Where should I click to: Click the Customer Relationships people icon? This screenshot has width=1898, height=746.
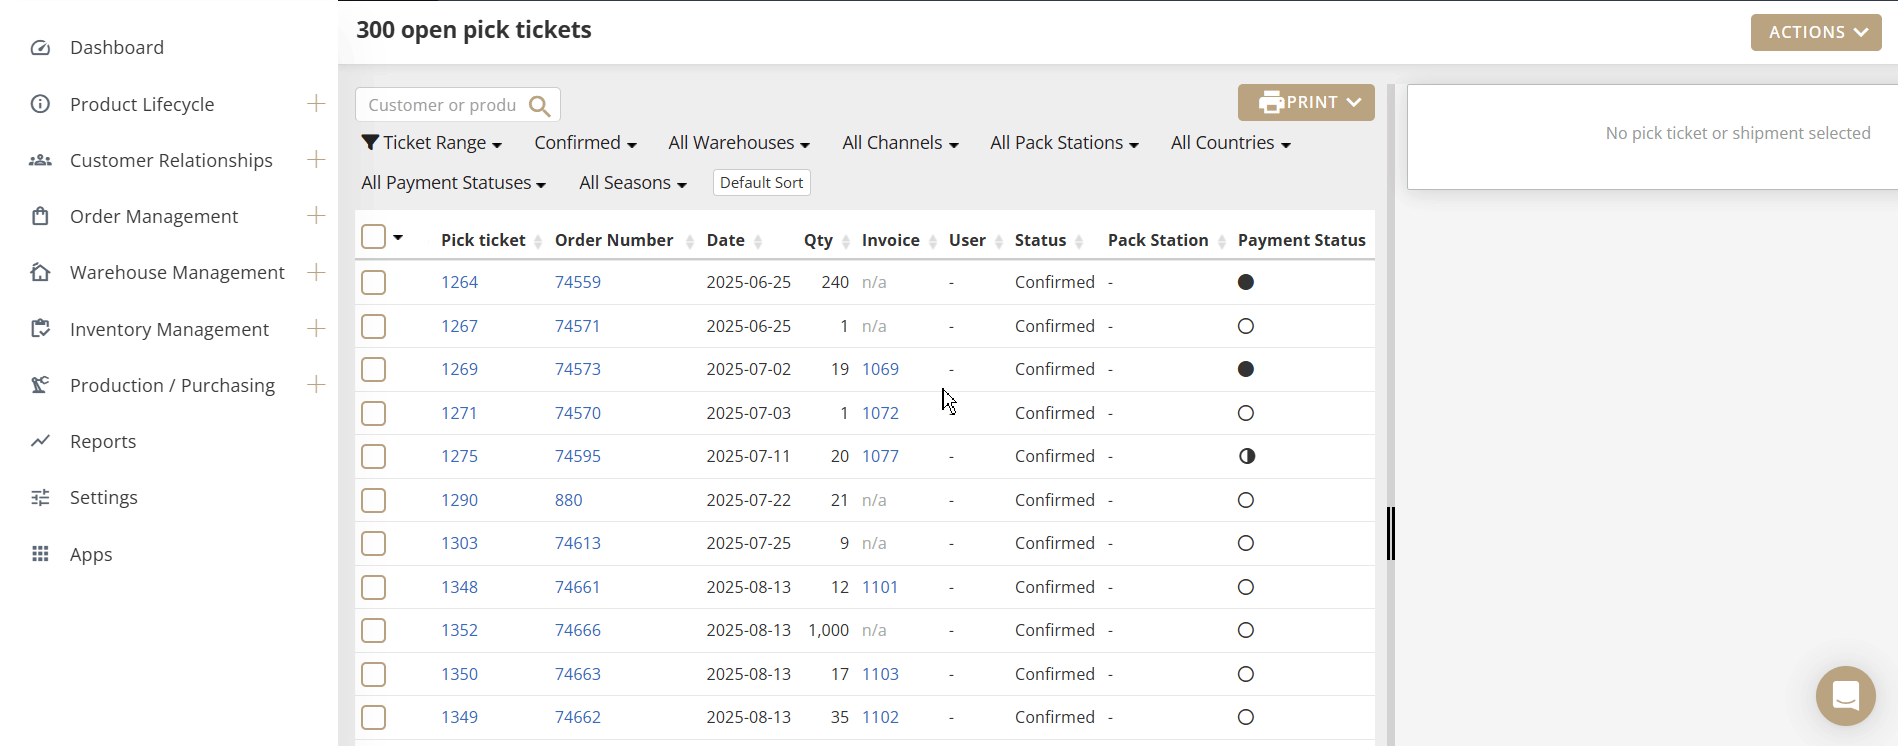pos(40,160)
